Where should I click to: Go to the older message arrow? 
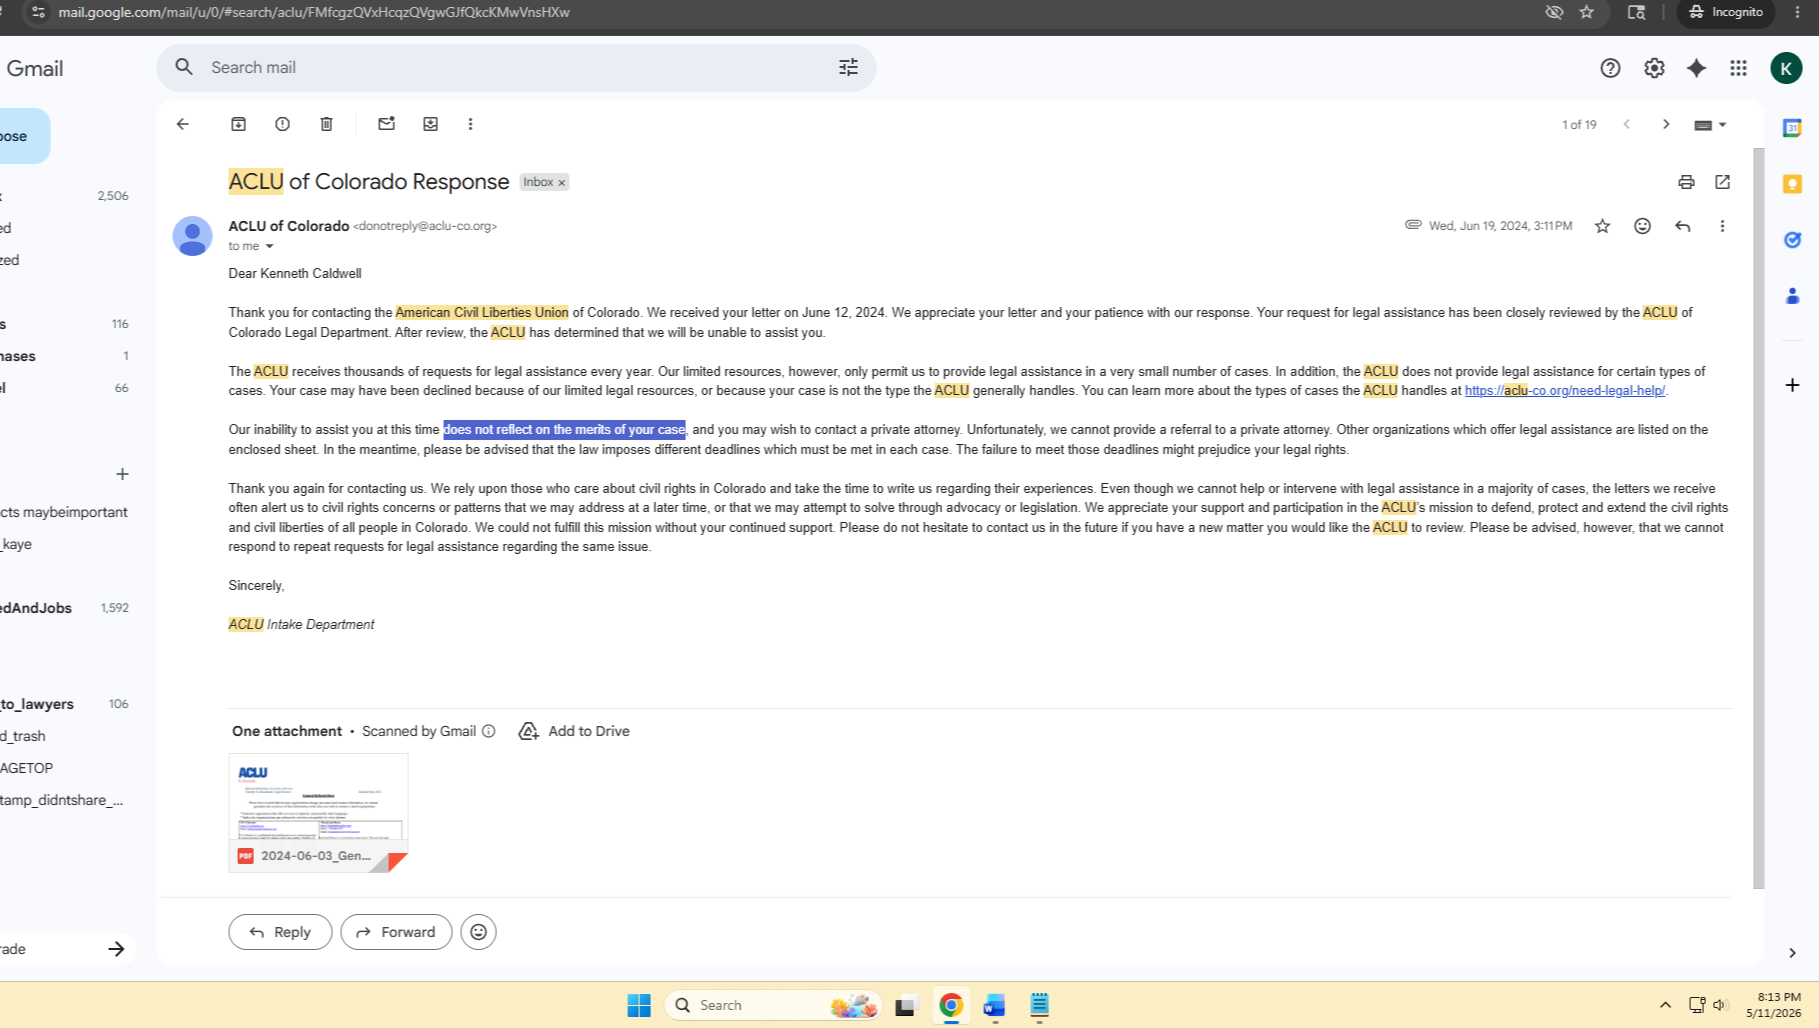pyautogui.click(x=1666, y=124)
